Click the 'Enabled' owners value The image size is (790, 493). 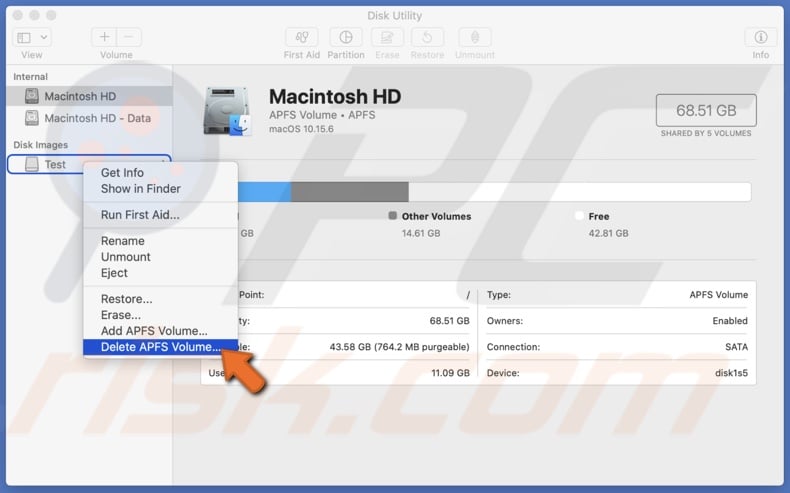pos(730,321)
